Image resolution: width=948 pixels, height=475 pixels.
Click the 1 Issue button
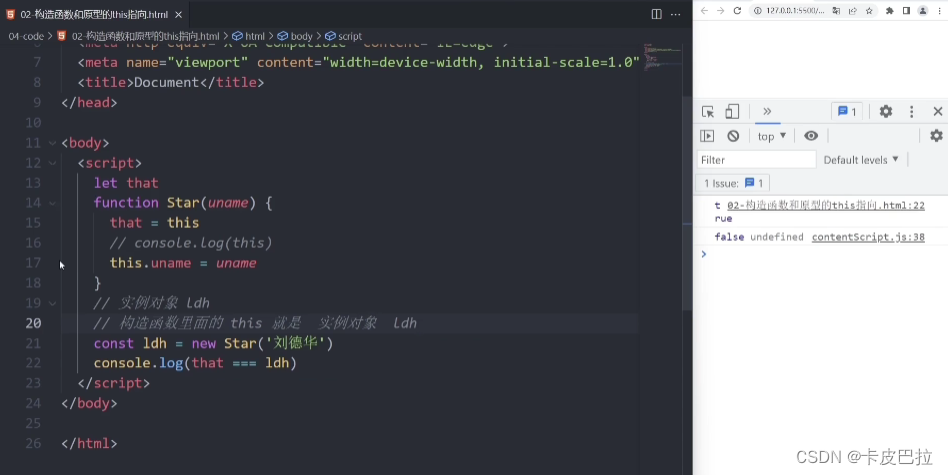coord(733,183)
